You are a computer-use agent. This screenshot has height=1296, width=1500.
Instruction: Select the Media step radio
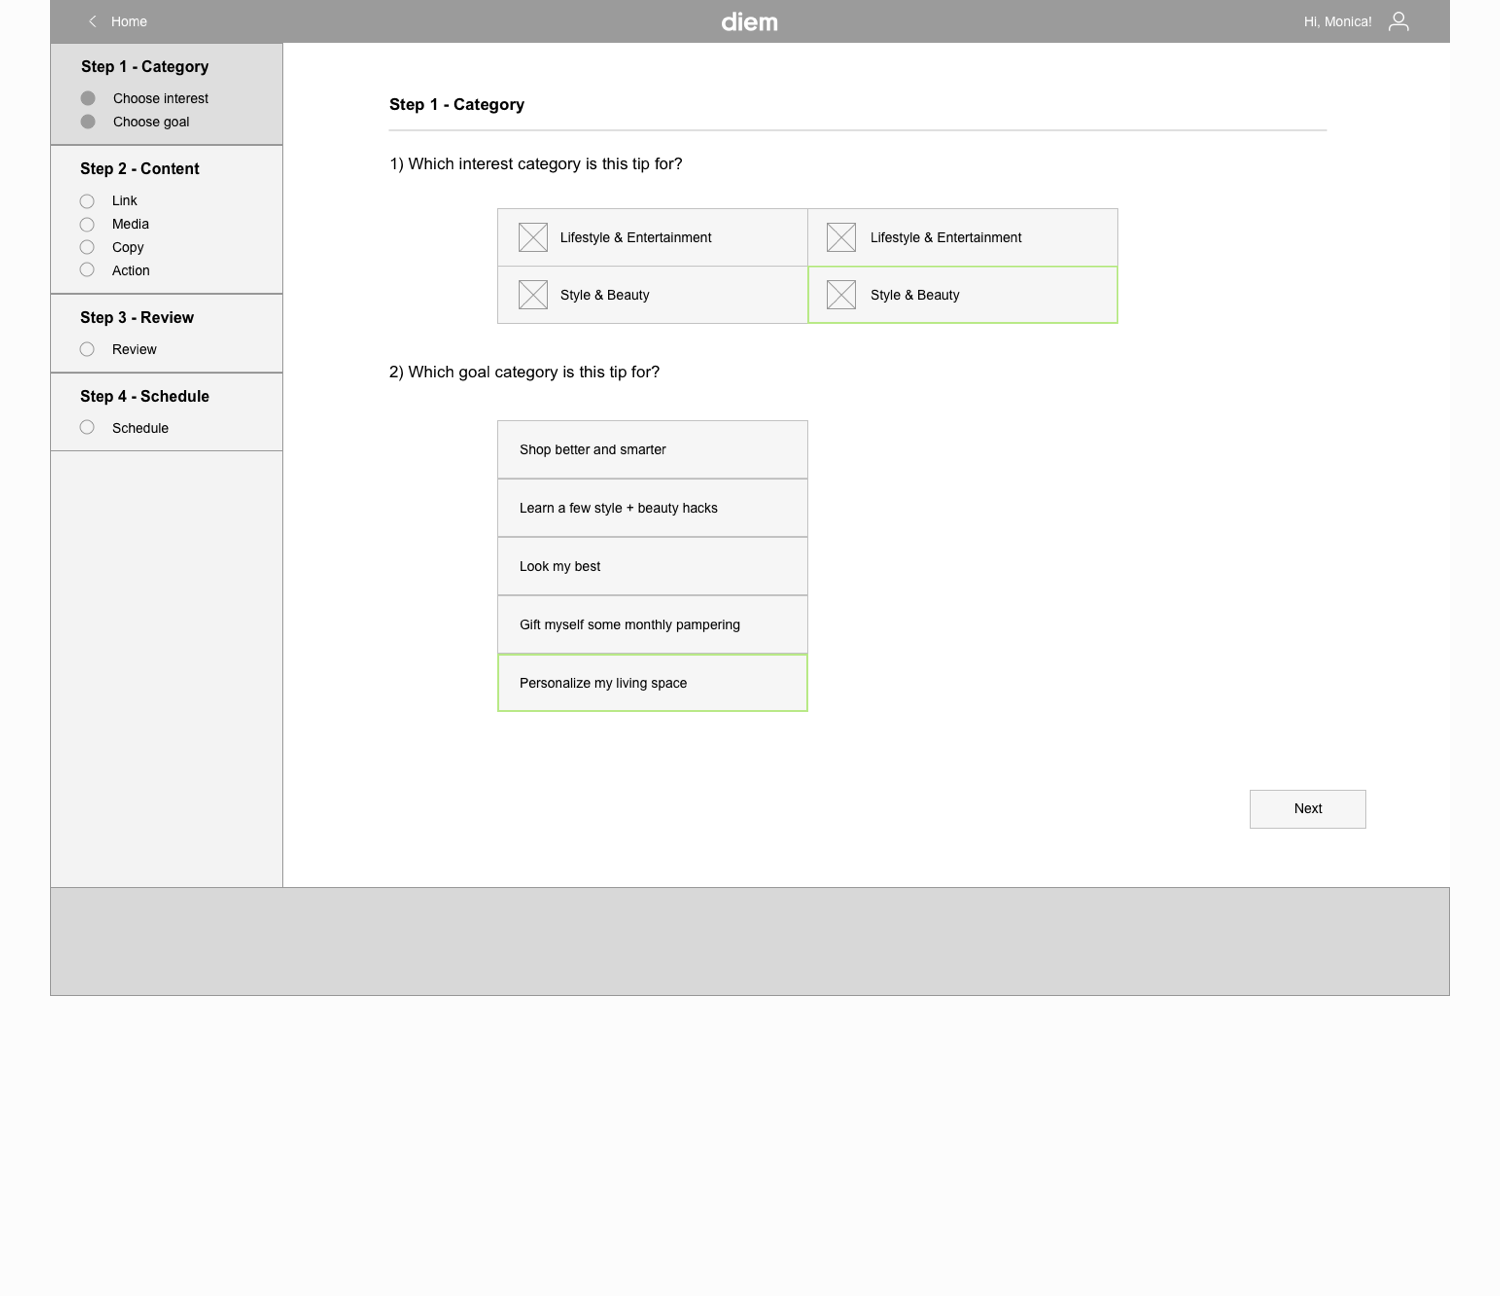click(x=87, y=224)
